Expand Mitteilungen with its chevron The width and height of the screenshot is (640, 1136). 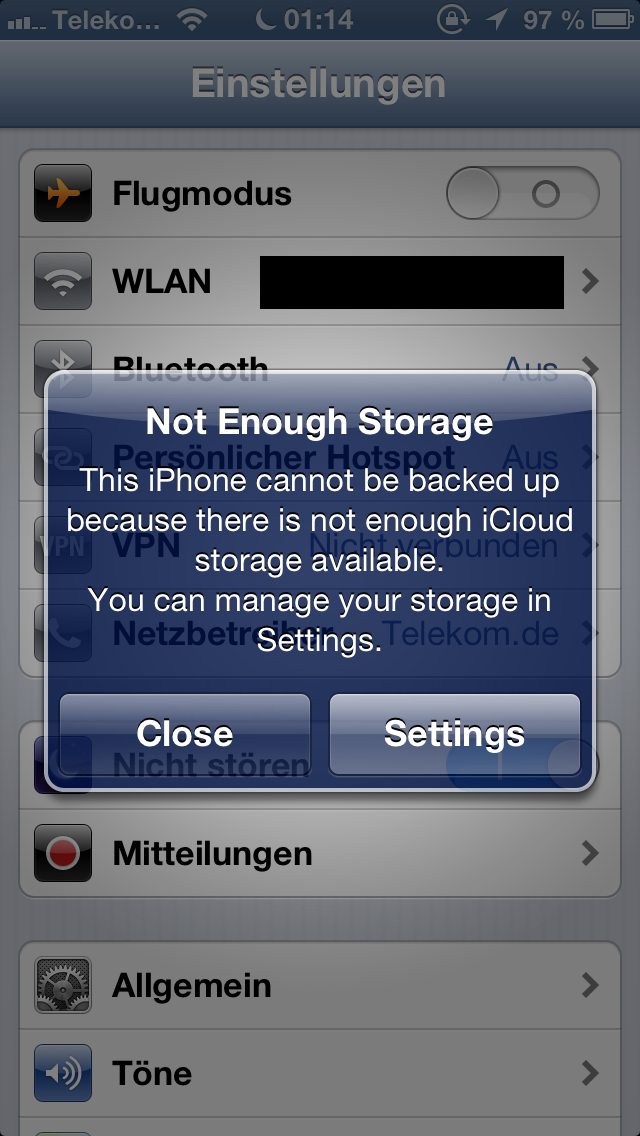pyautogui.click(x=591, y=853)
